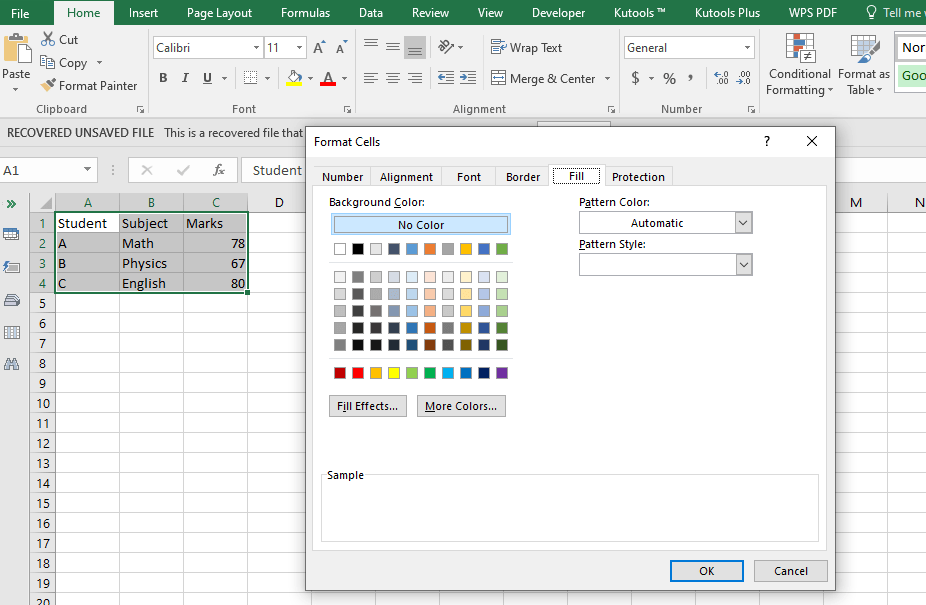Increase font size with the larger A
Image resolution: width=926 pixels, height=605 pixels.
point(319,48)
